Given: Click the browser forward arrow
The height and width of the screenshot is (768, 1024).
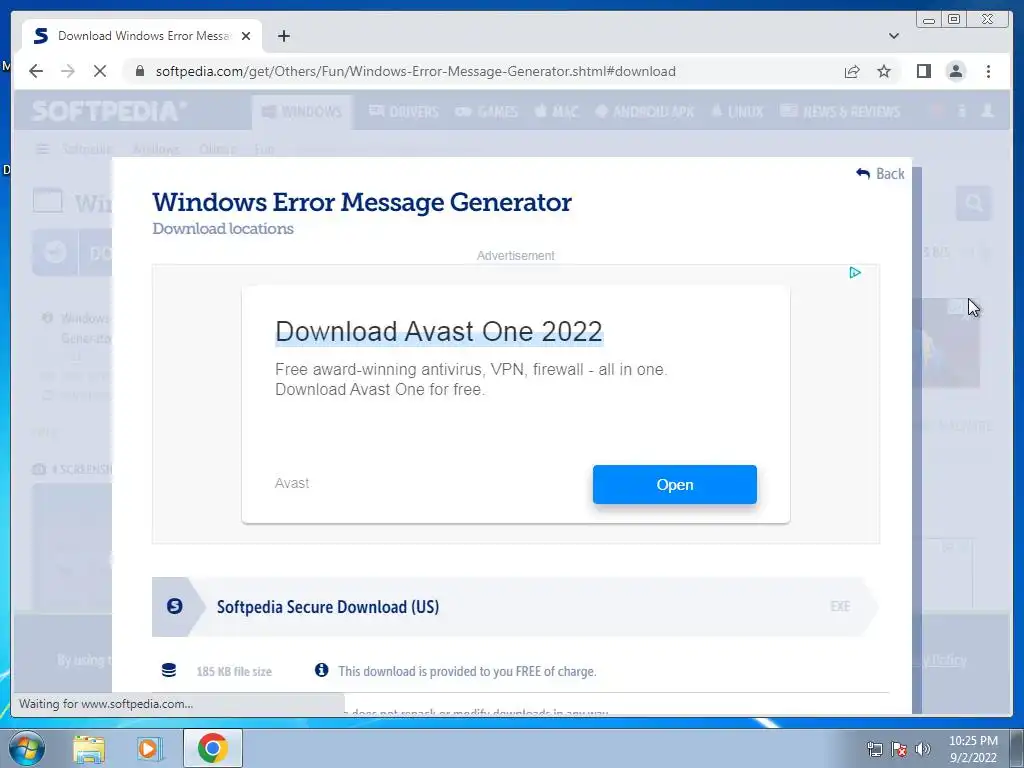Looking at the screenshot, I should click(68, 71).
